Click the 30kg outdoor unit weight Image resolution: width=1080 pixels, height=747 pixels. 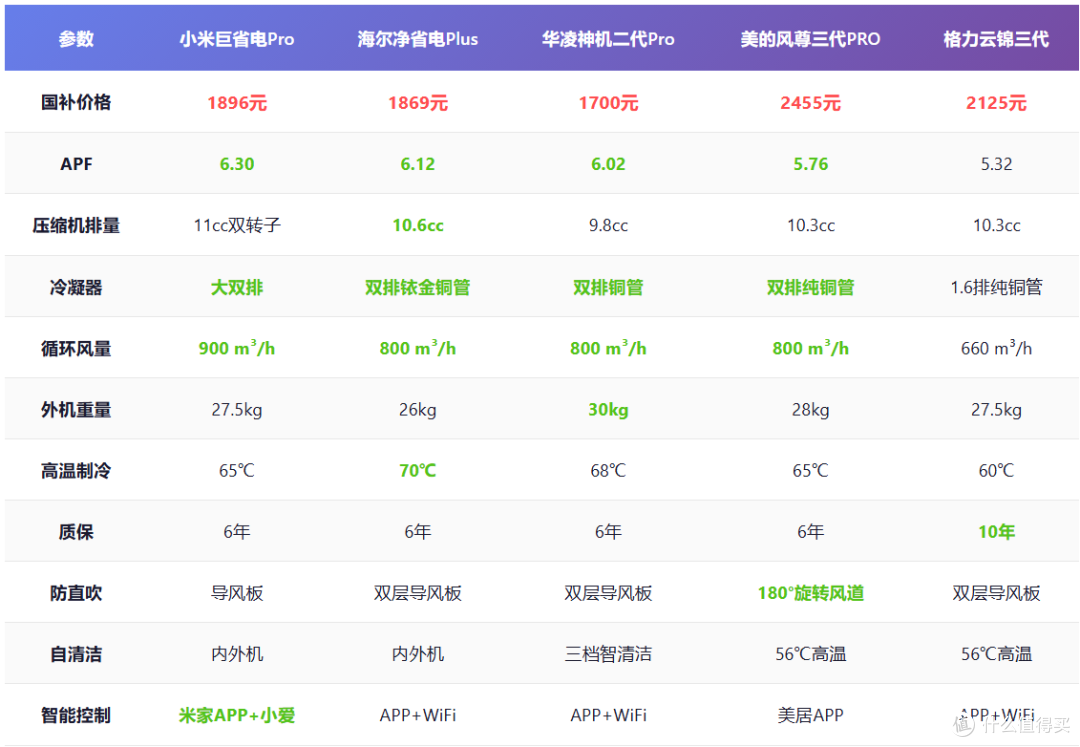coord(608,410)
